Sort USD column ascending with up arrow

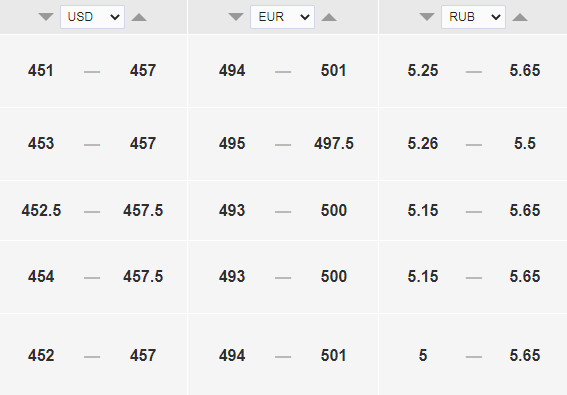[139, 17]
